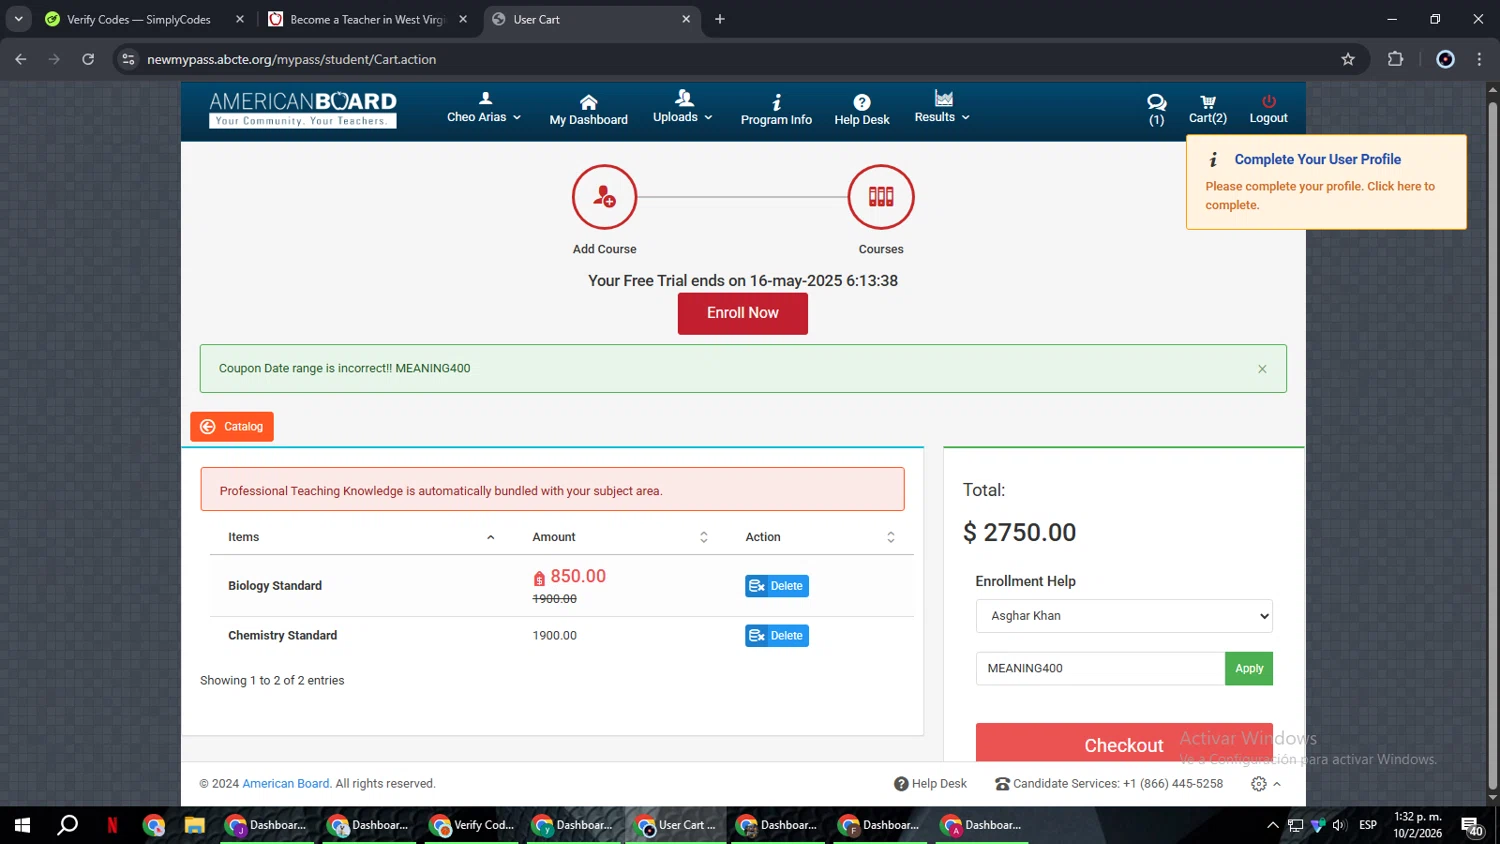This screenshot has height=844, width=1500.
Task: Delete the Biology Standard item
Action: [x=777, y=586]
